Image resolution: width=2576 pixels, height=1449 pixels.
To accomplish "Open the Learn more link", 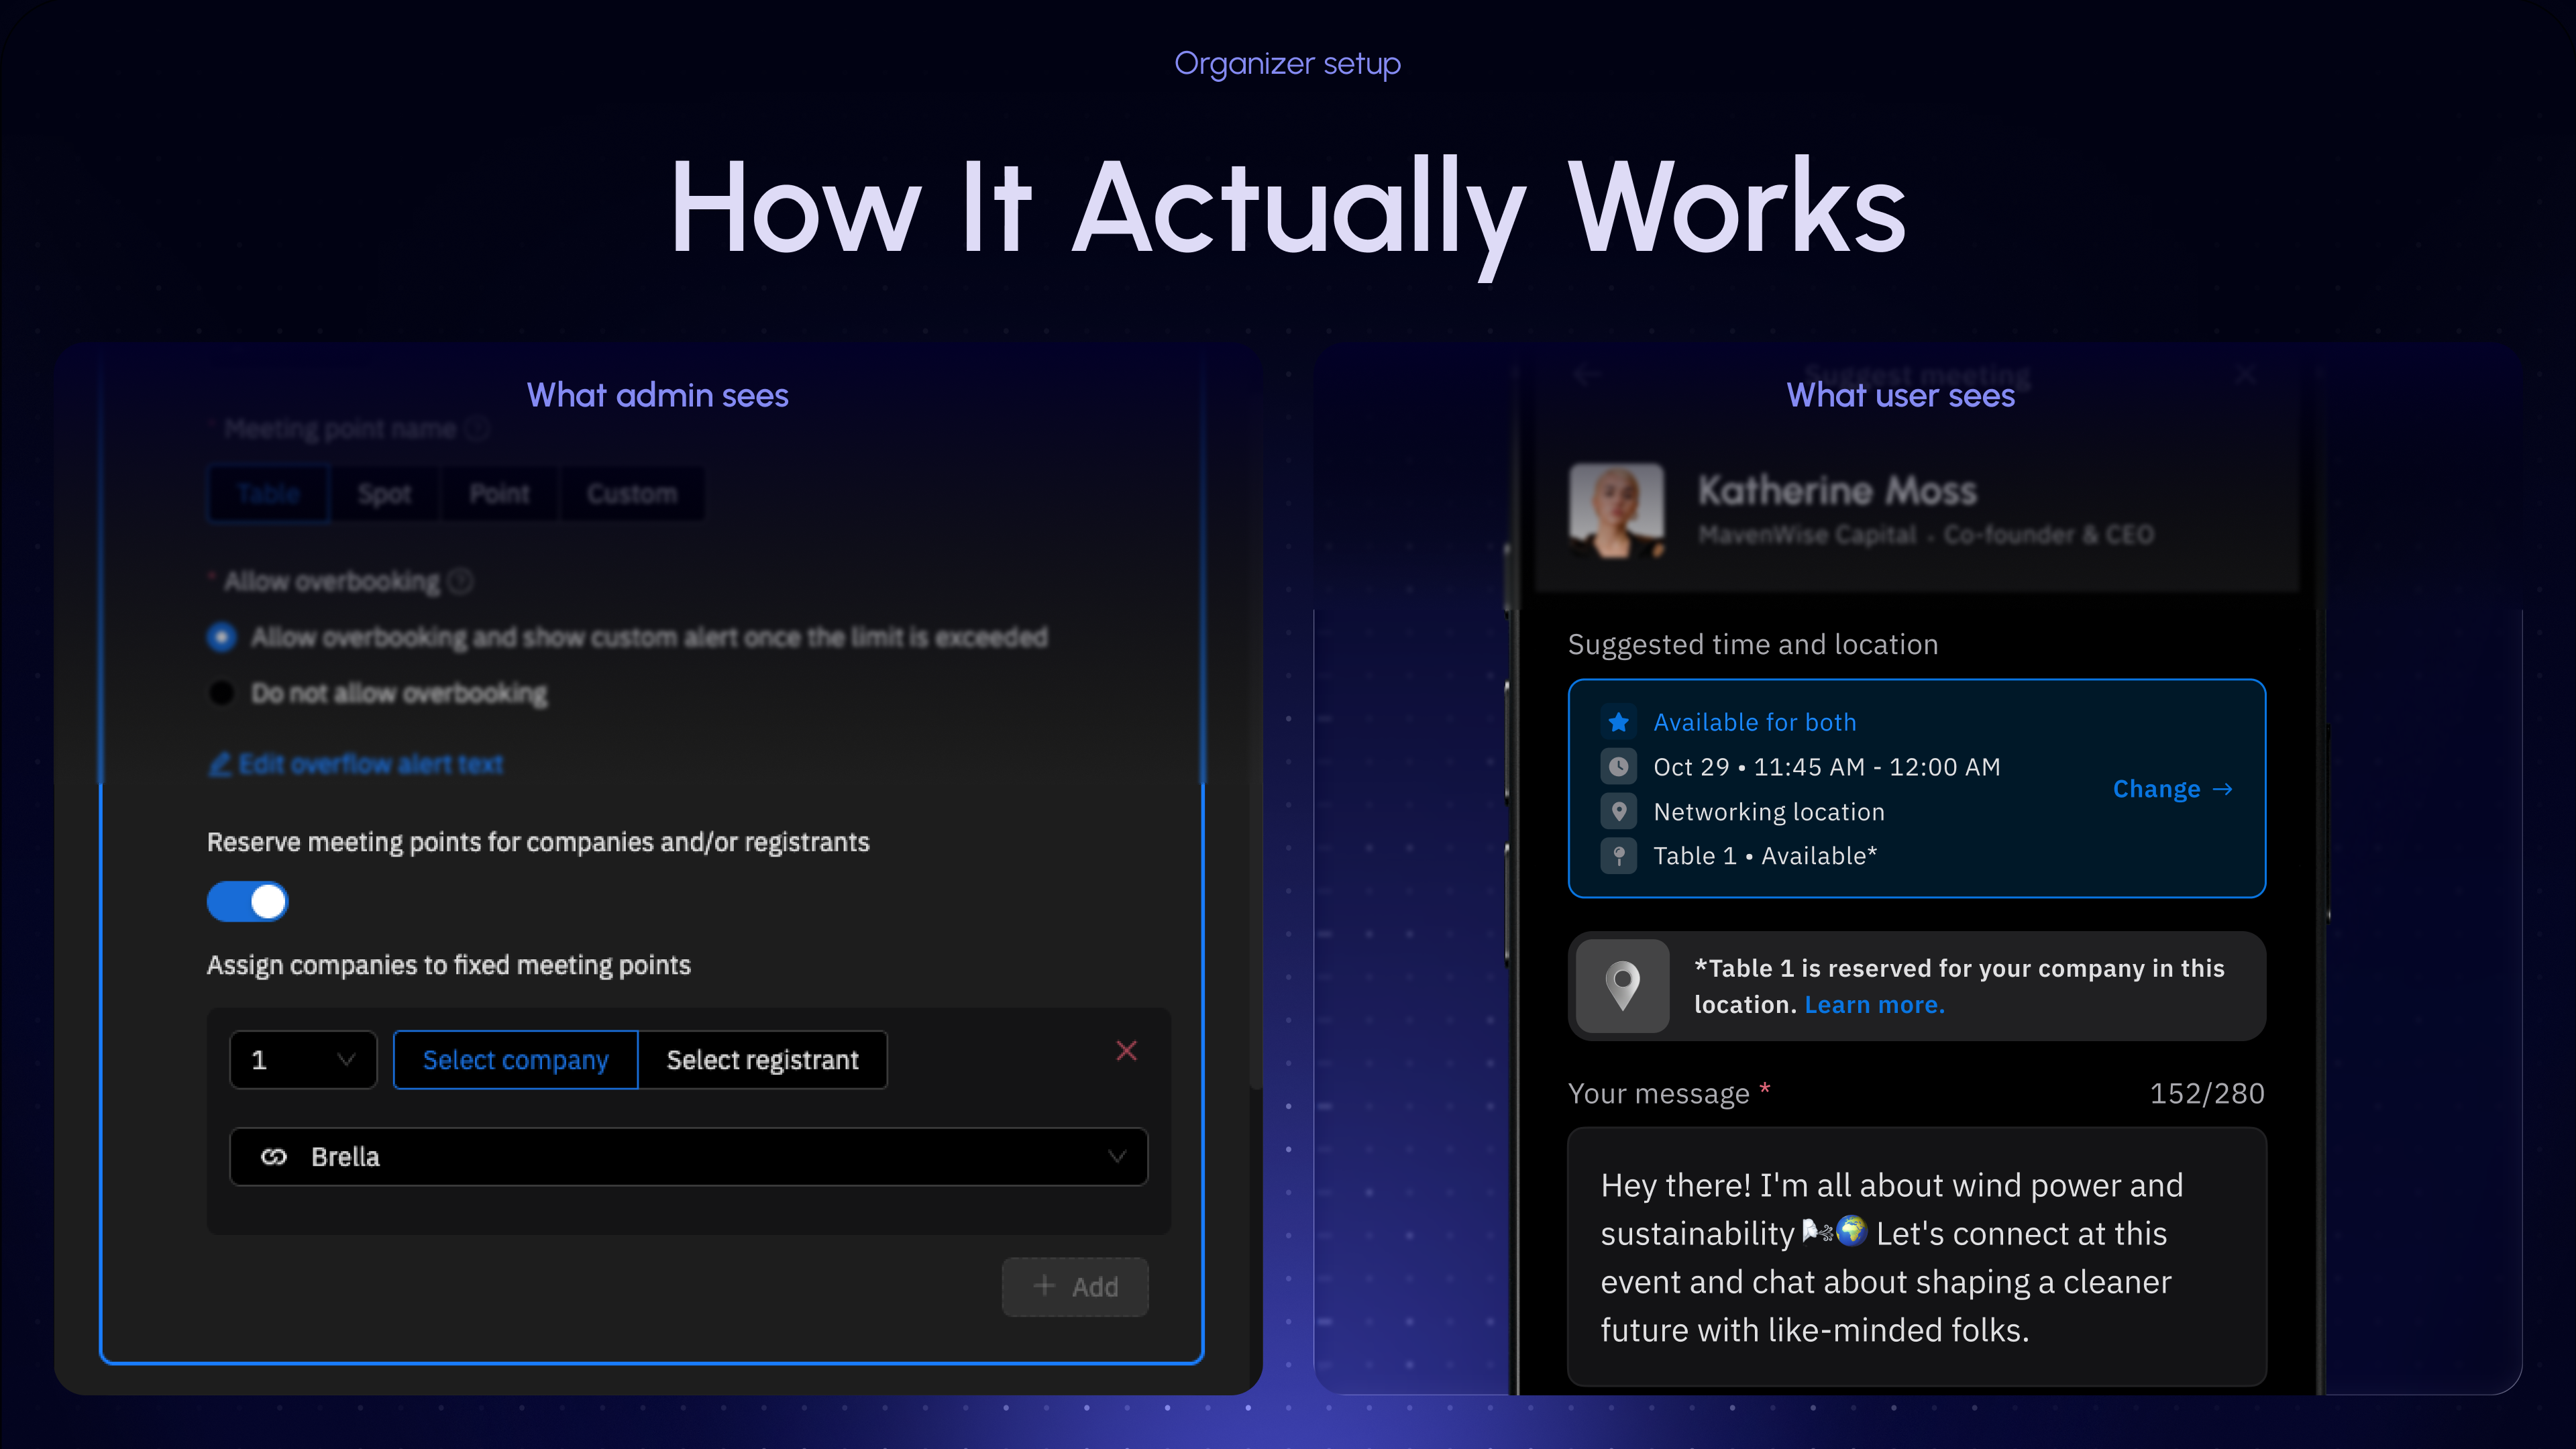I will pyautogui.click(x=1874, y=1005).
